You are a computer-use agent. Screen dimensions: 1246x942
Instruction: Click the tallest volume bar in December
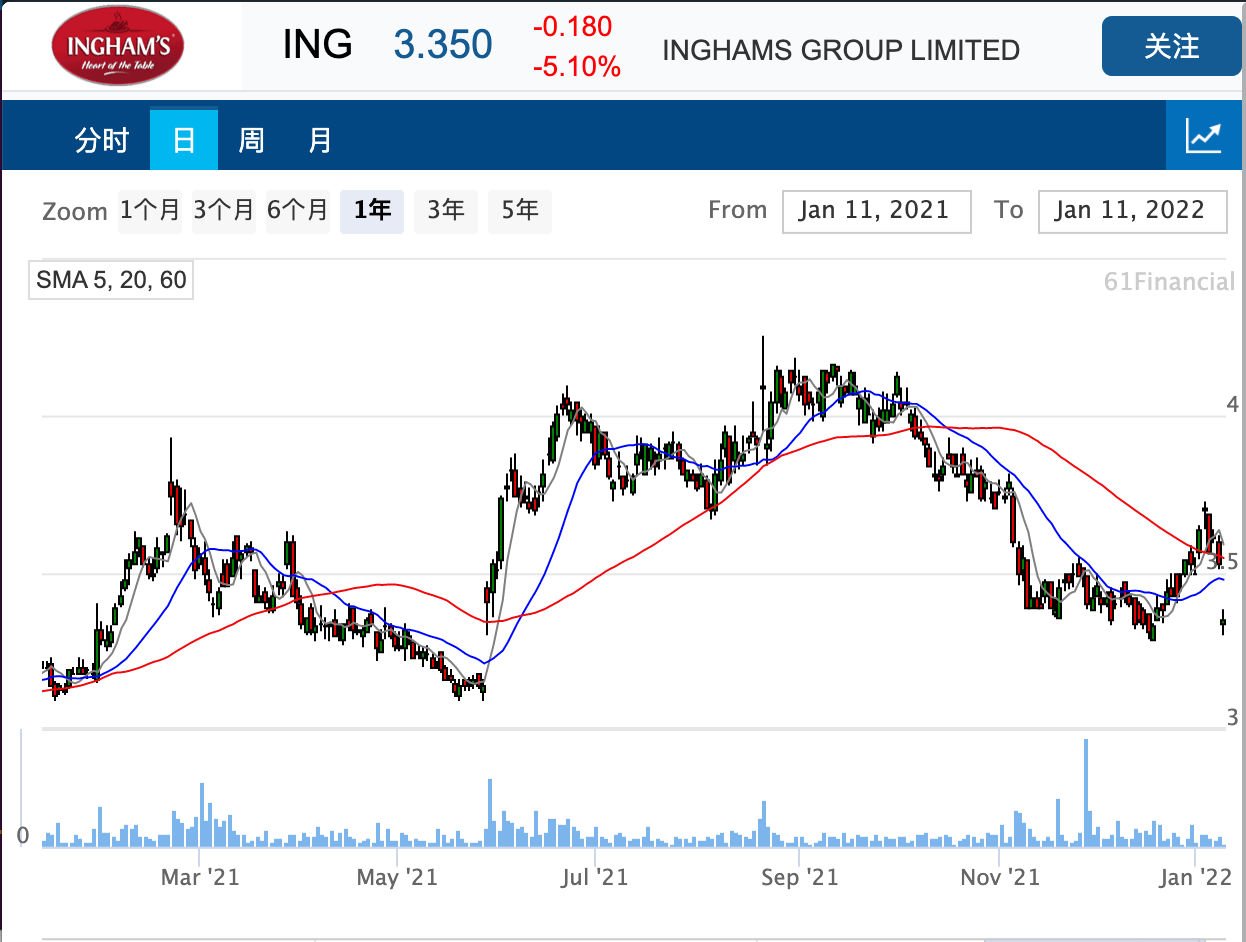pyautogui.click(x=1086, y=793)
